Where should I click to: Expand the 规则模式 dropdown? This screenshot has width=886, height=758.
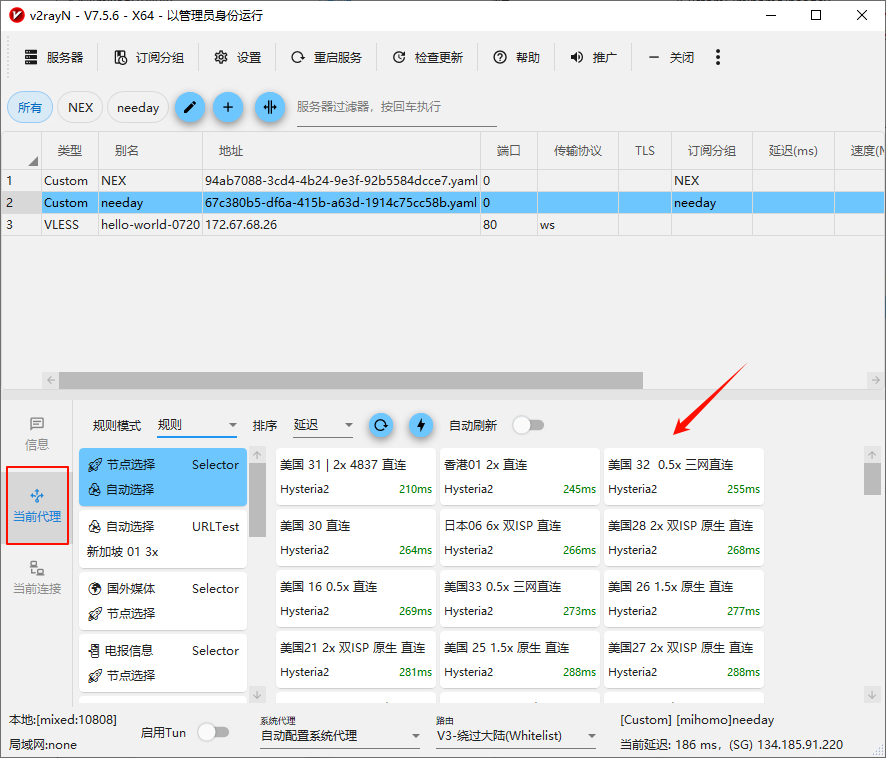coord(196,425)
